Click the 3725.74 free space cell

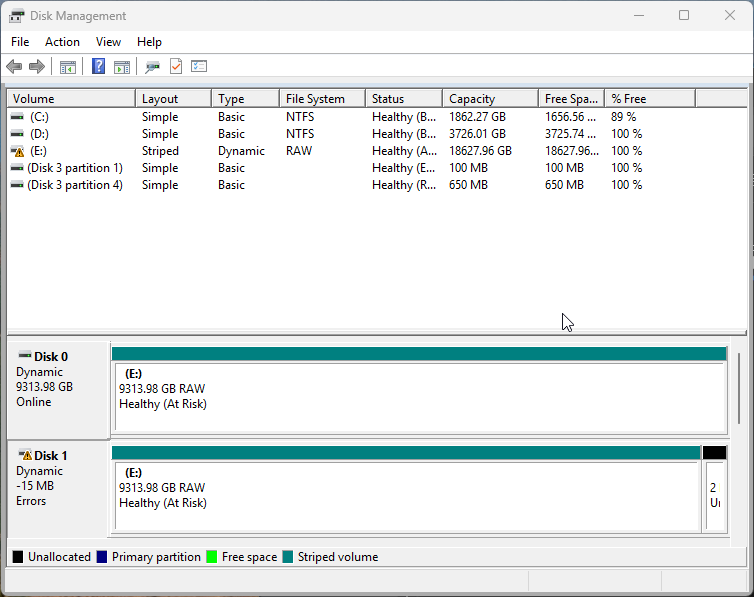[570, 134]
